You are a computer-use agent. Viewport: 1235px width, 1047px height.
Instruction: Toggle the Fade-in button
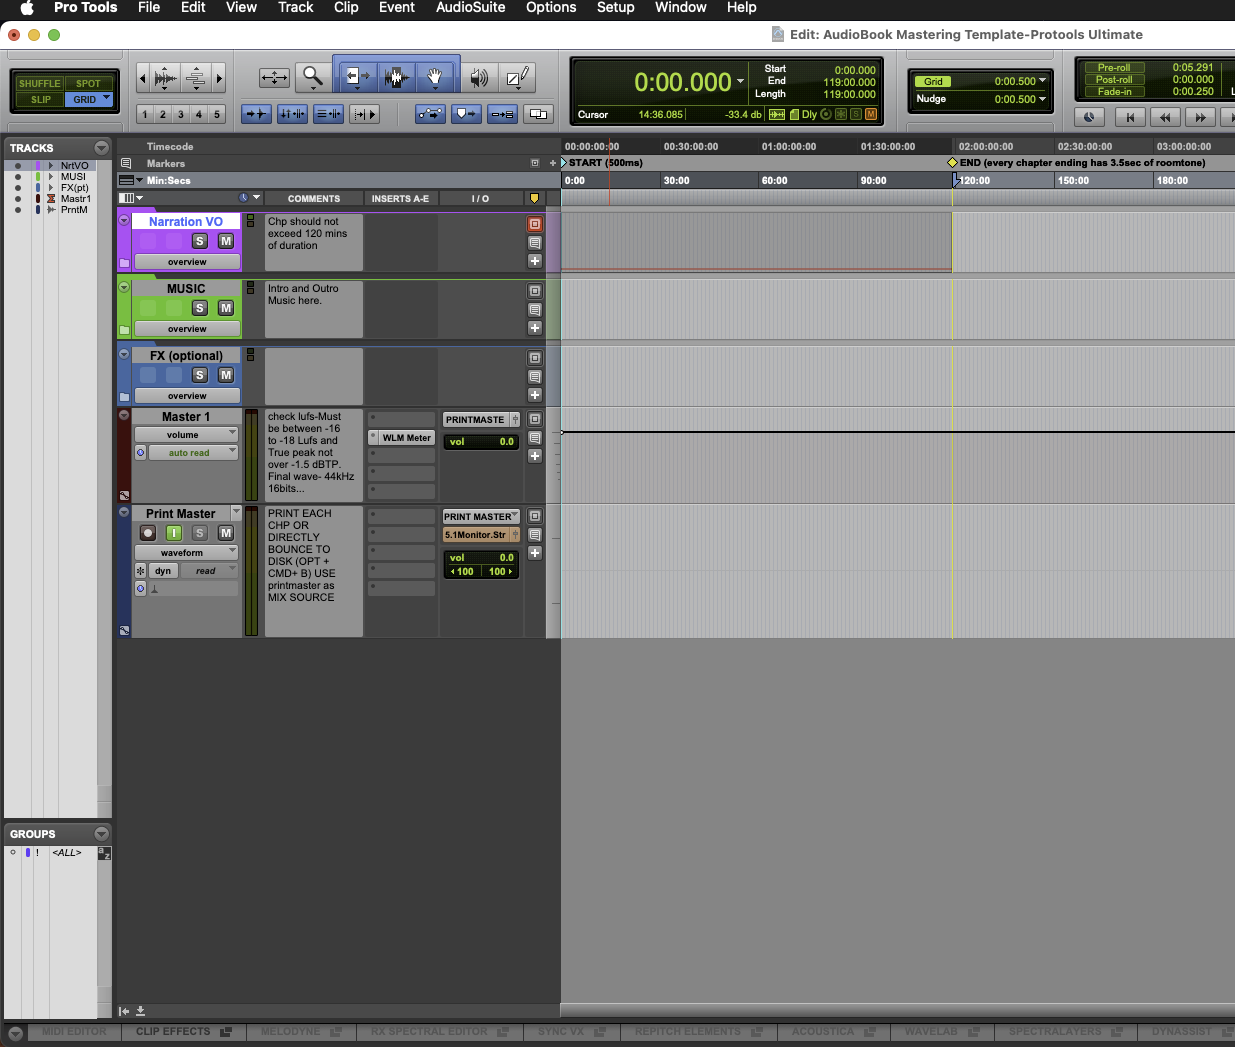pos(1114,92)
